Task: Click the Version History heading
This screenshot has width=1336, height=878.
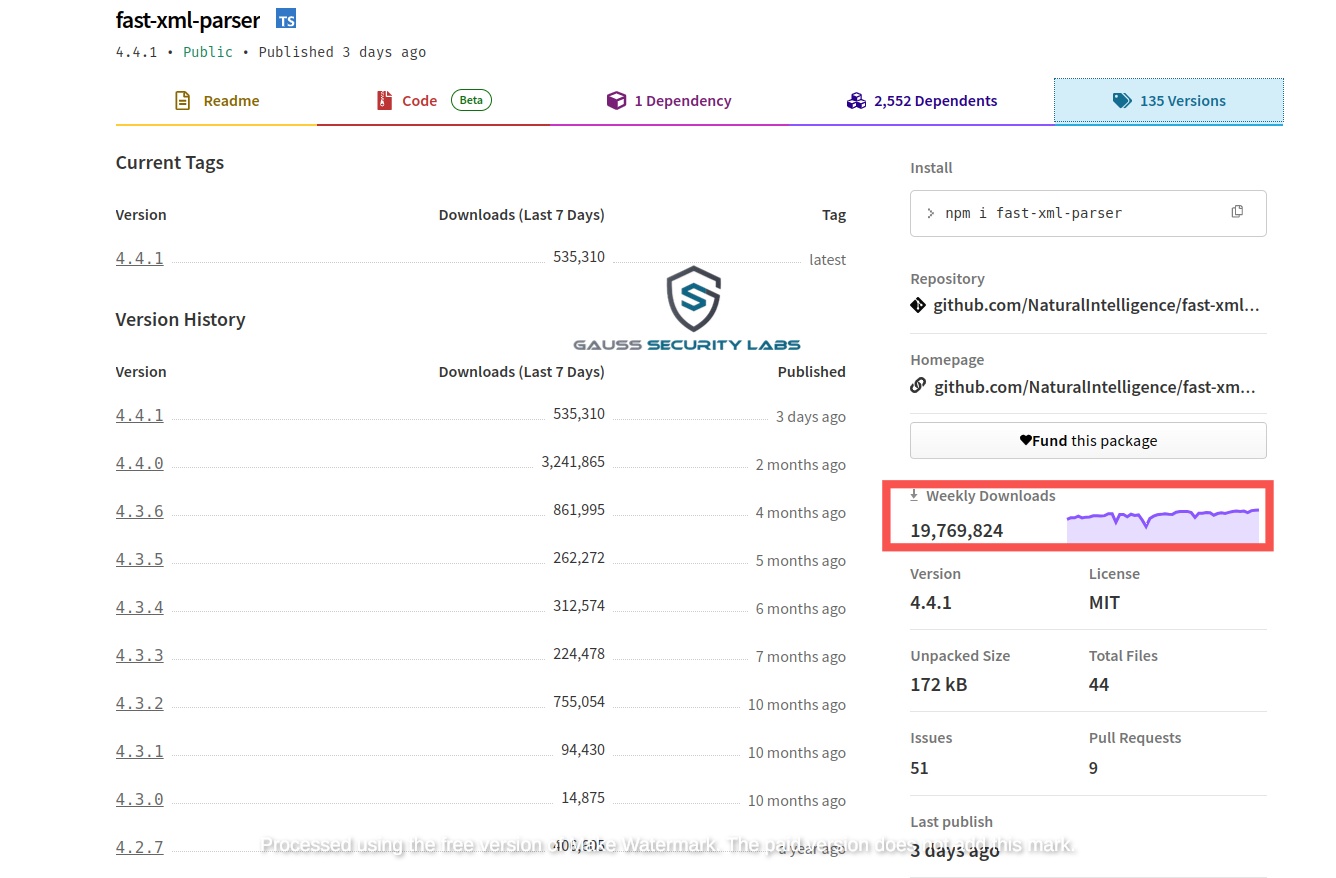Action: (180, 320)
